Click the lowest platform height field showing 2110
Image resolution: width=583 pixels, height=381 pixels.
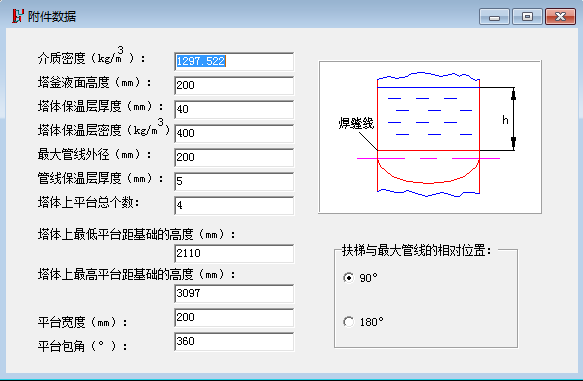(x=234, y=254)
